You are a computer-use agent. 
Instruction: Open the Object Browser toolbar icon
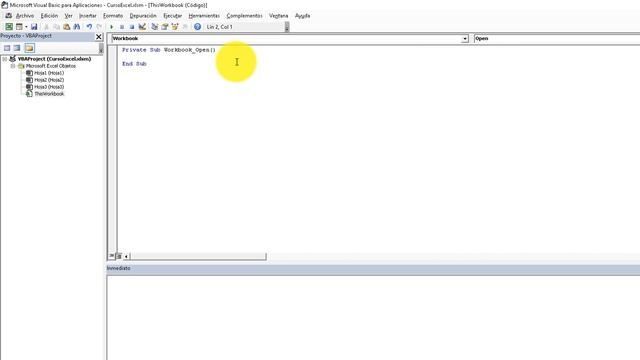175,27
